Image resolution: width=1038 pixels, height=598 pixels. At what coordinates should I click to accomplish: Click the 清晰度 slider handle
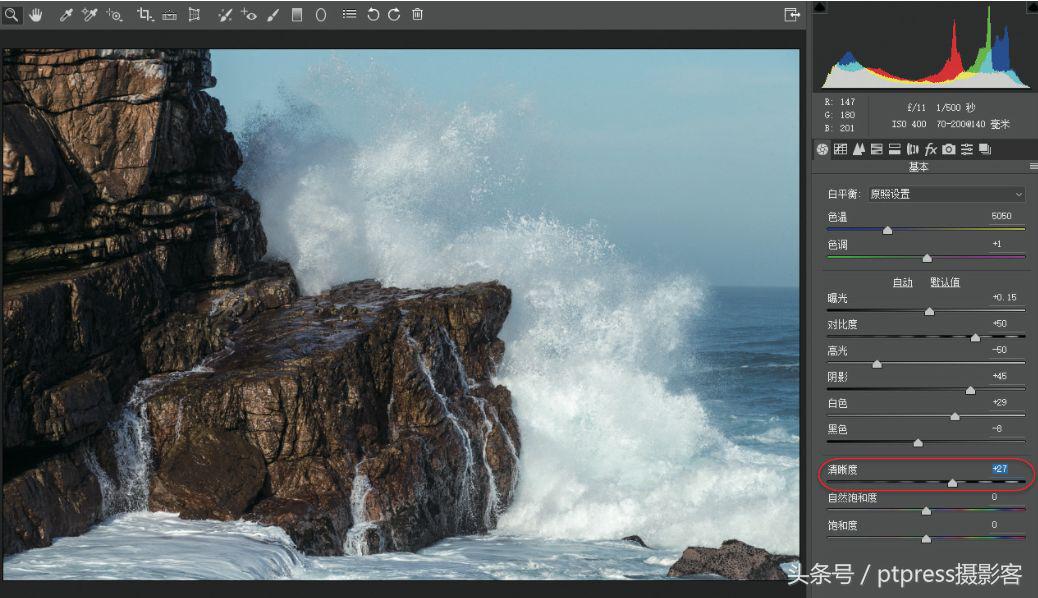point(952,483)
